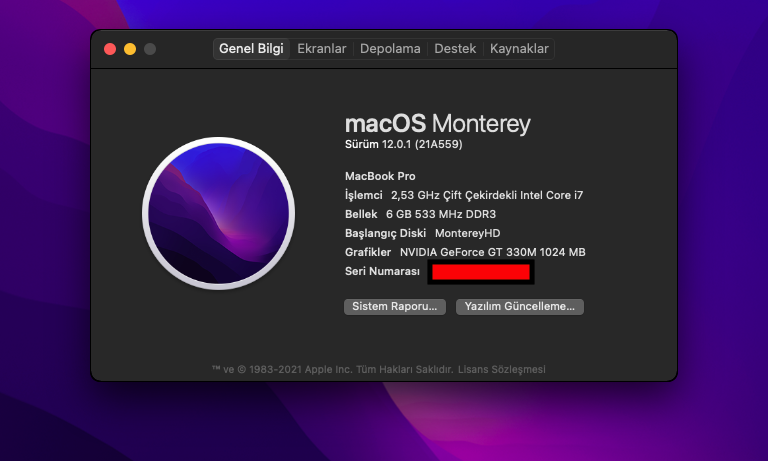Click the Seri Numarası label
Screen dimensions: 768x461
[382, 271]
